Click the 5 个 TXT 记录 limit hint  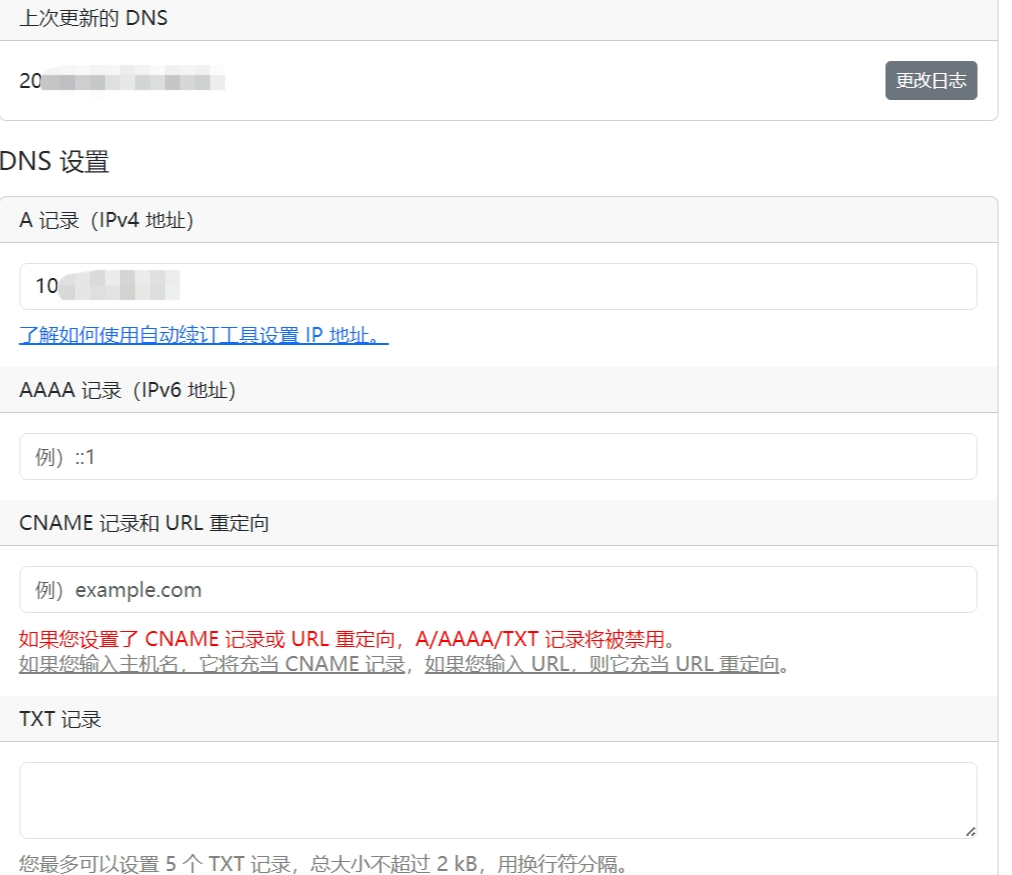323,863
